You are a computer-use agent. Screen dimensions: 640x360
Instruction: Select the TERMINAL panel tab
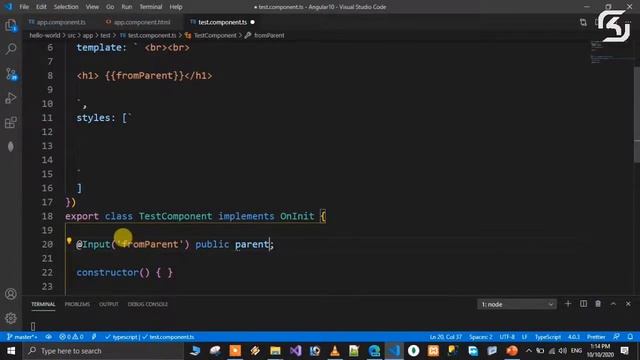pos(43,304)
